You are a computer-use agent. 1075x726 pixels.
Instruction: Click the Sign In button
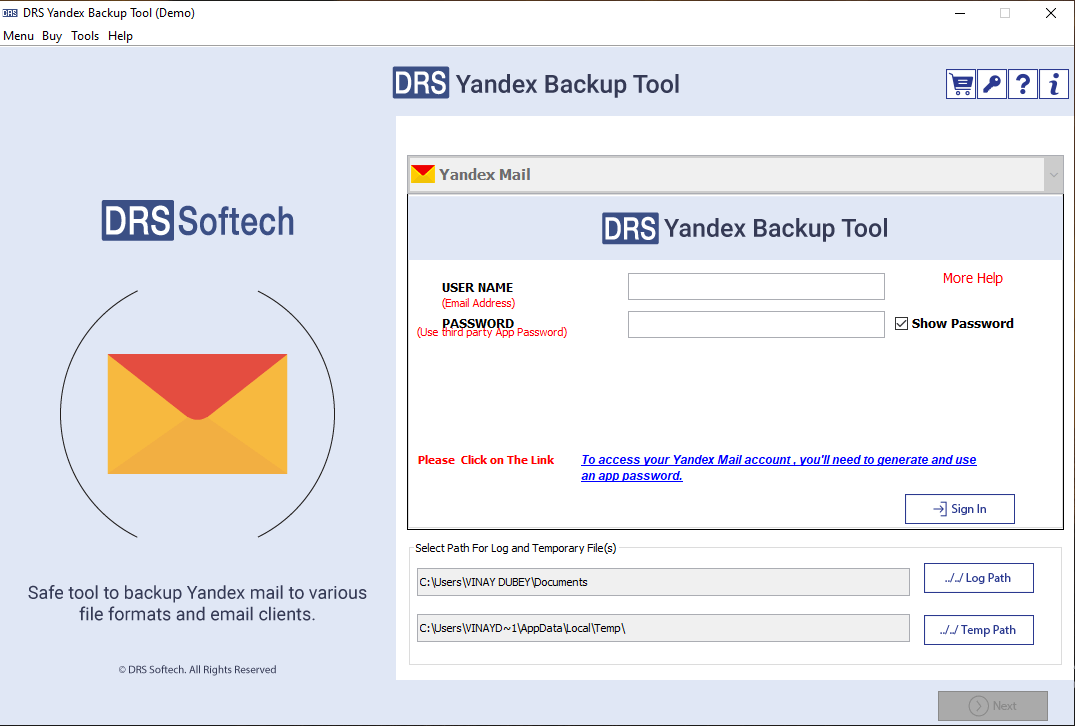click(959, 508)
